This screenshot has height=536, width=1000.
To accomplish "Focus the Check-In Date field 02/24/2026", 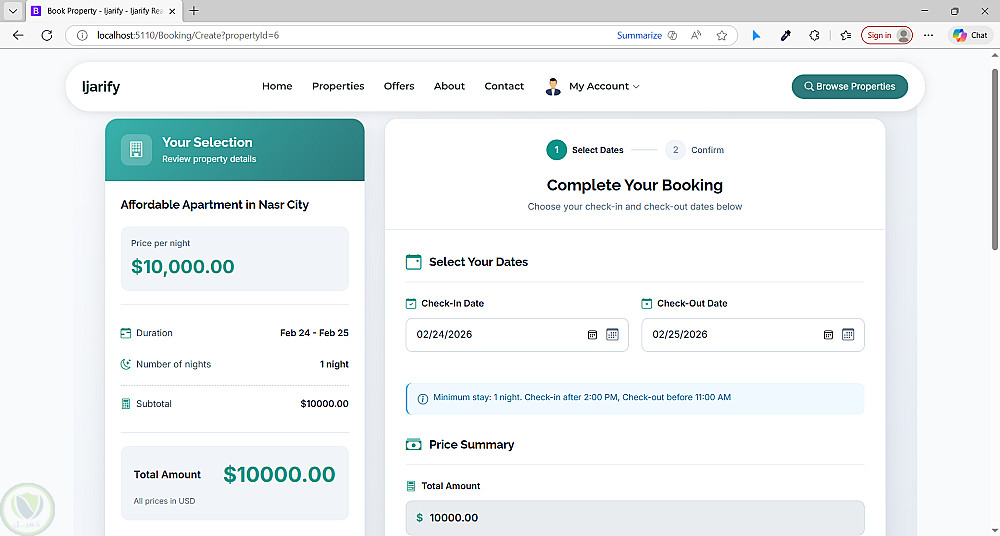I will pos(517,334).
